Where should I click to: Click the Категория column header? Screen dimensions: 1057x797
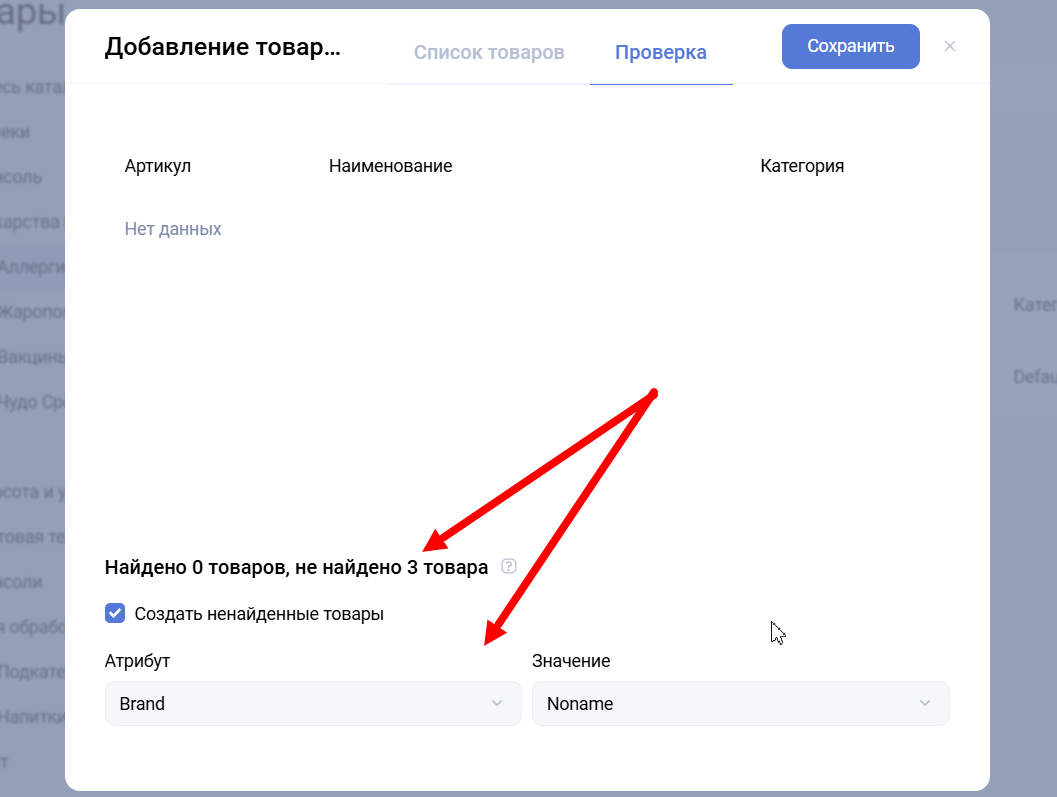tap(802, 166)
